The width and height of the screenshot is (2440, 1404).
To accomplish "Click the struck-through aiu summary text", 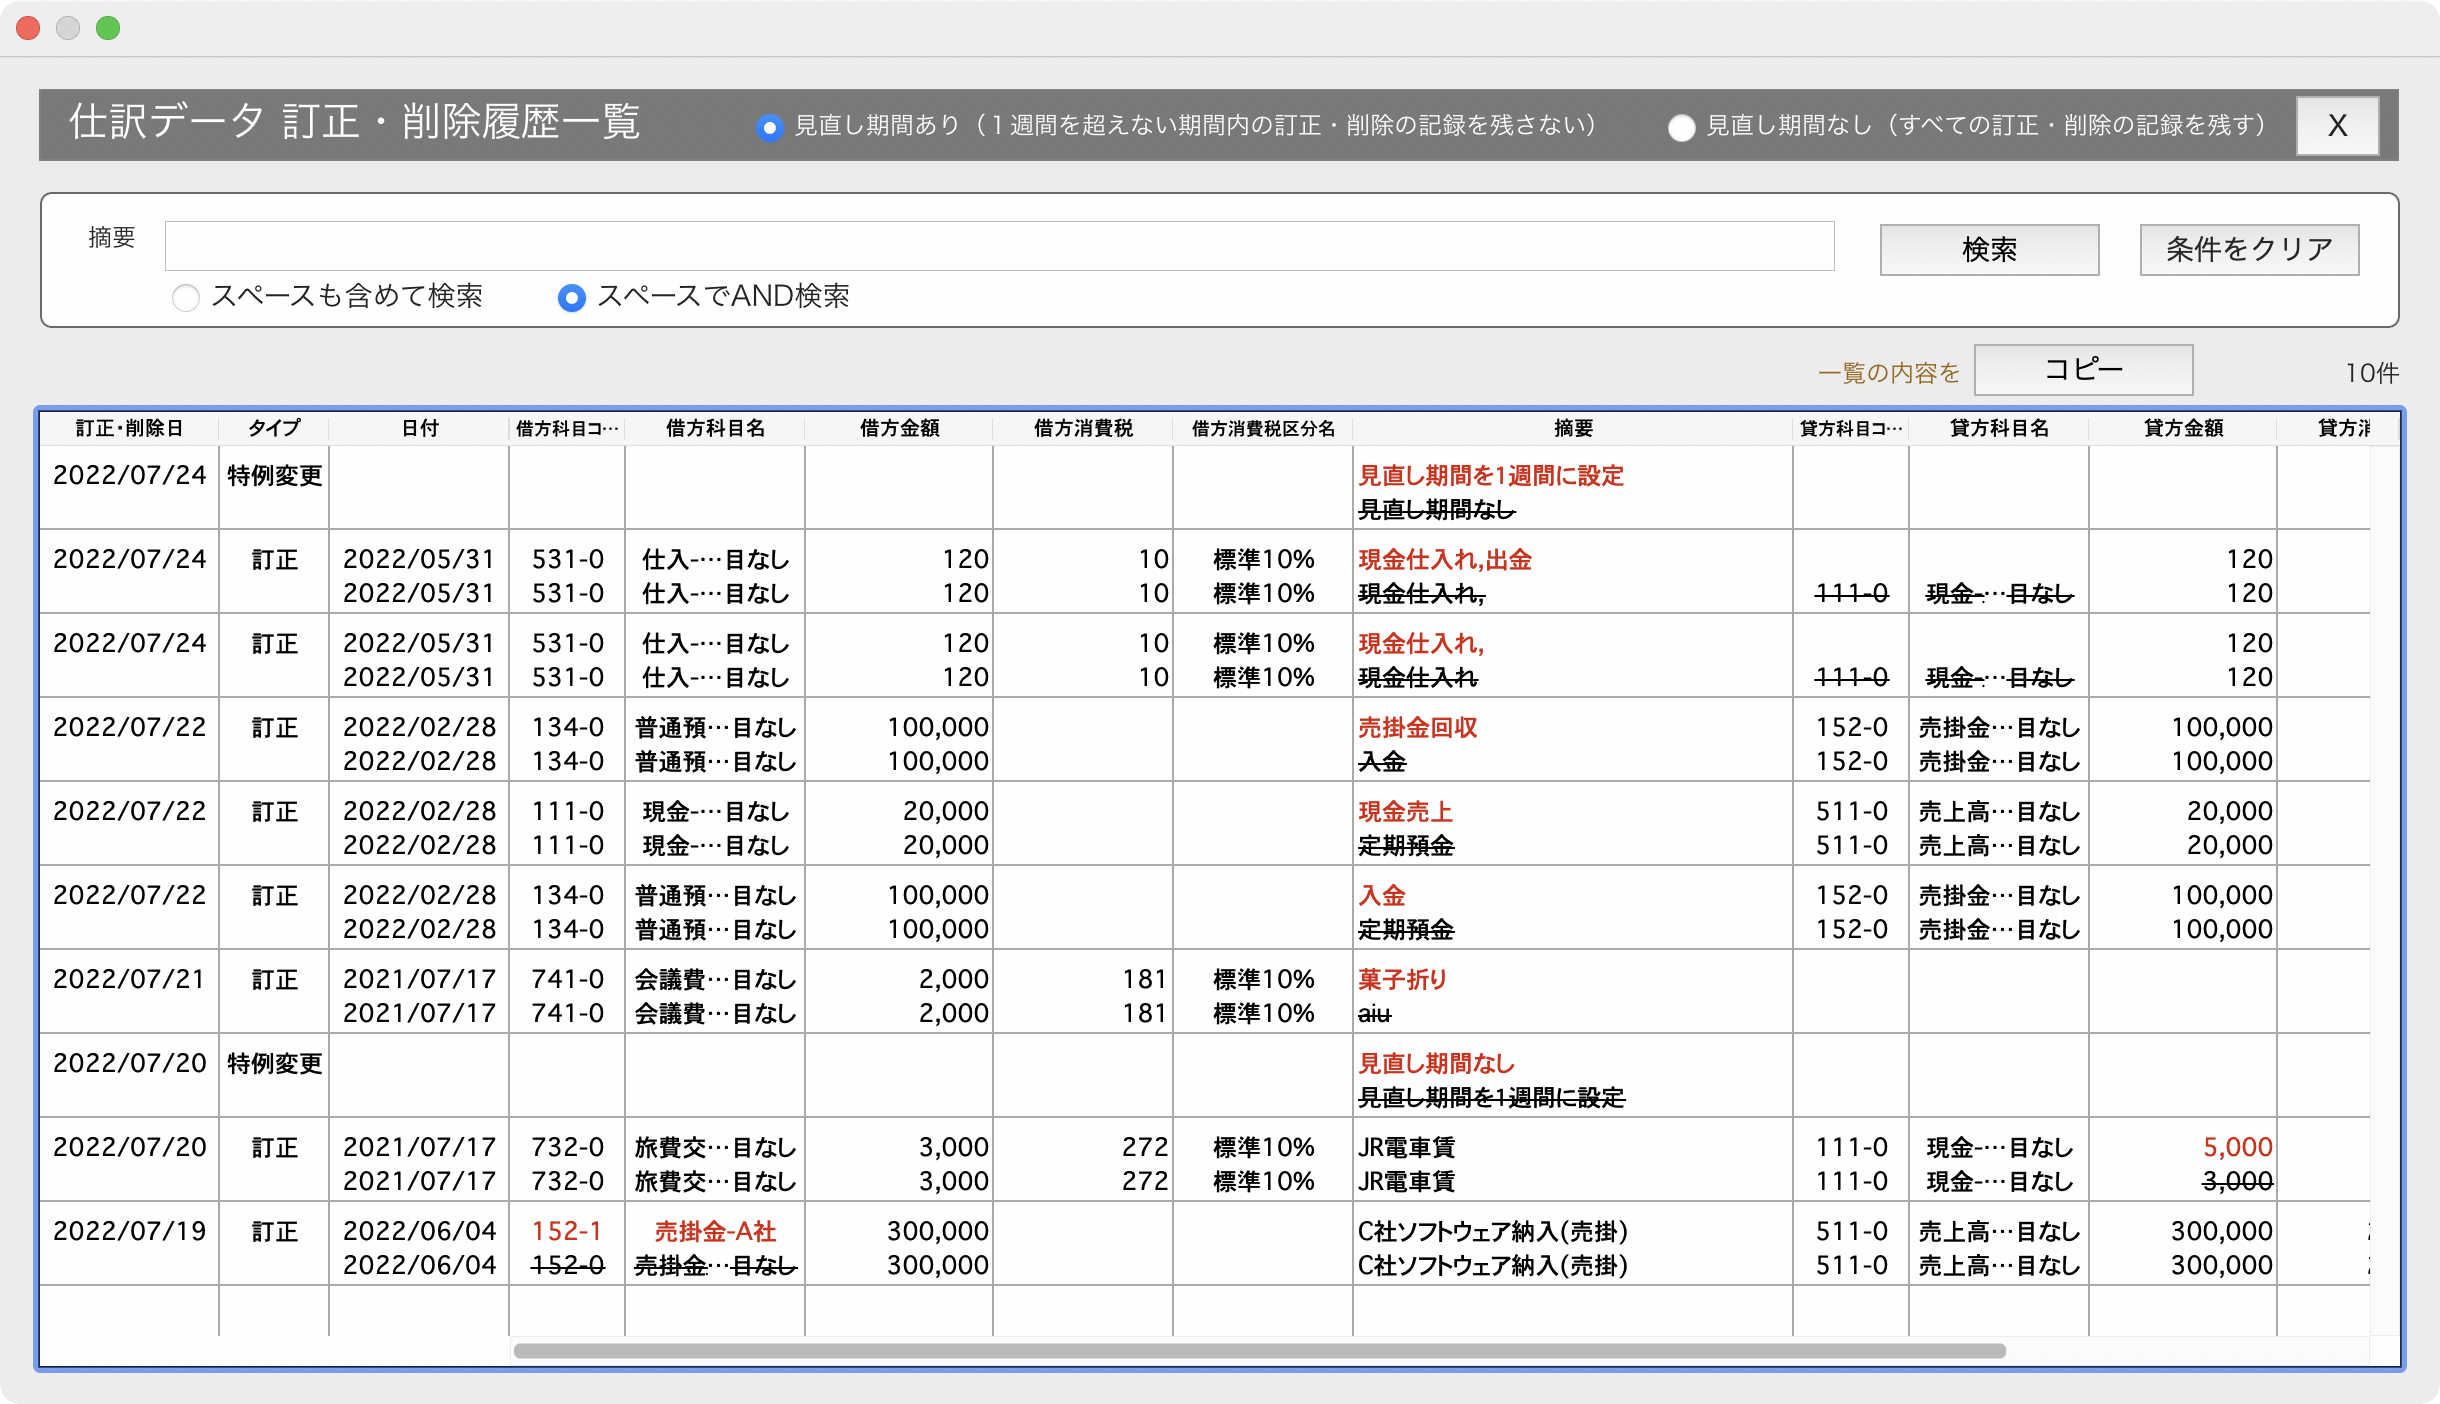I will [1375, 1014].
